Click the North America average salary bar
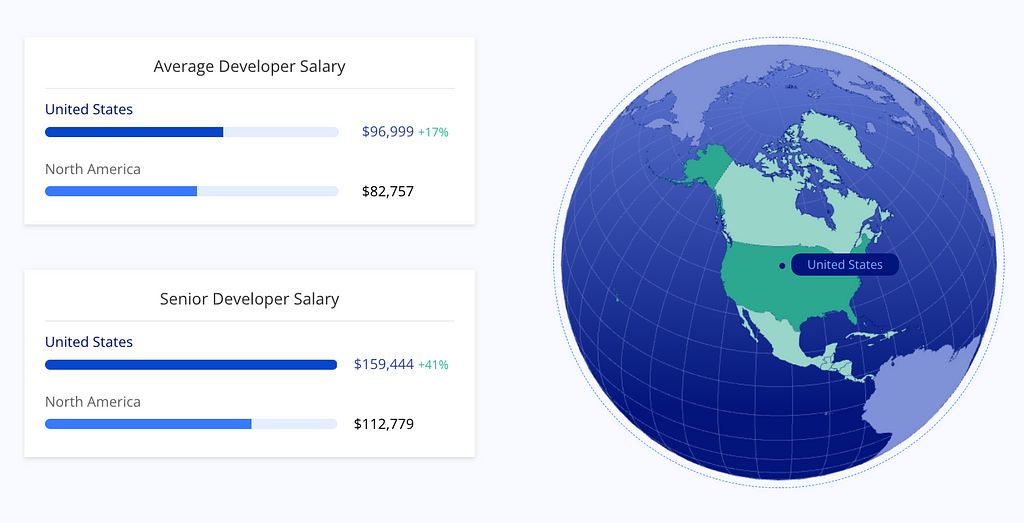This screenshot has height=523, width=1024. pyautogui.click(x=191, y=191)
